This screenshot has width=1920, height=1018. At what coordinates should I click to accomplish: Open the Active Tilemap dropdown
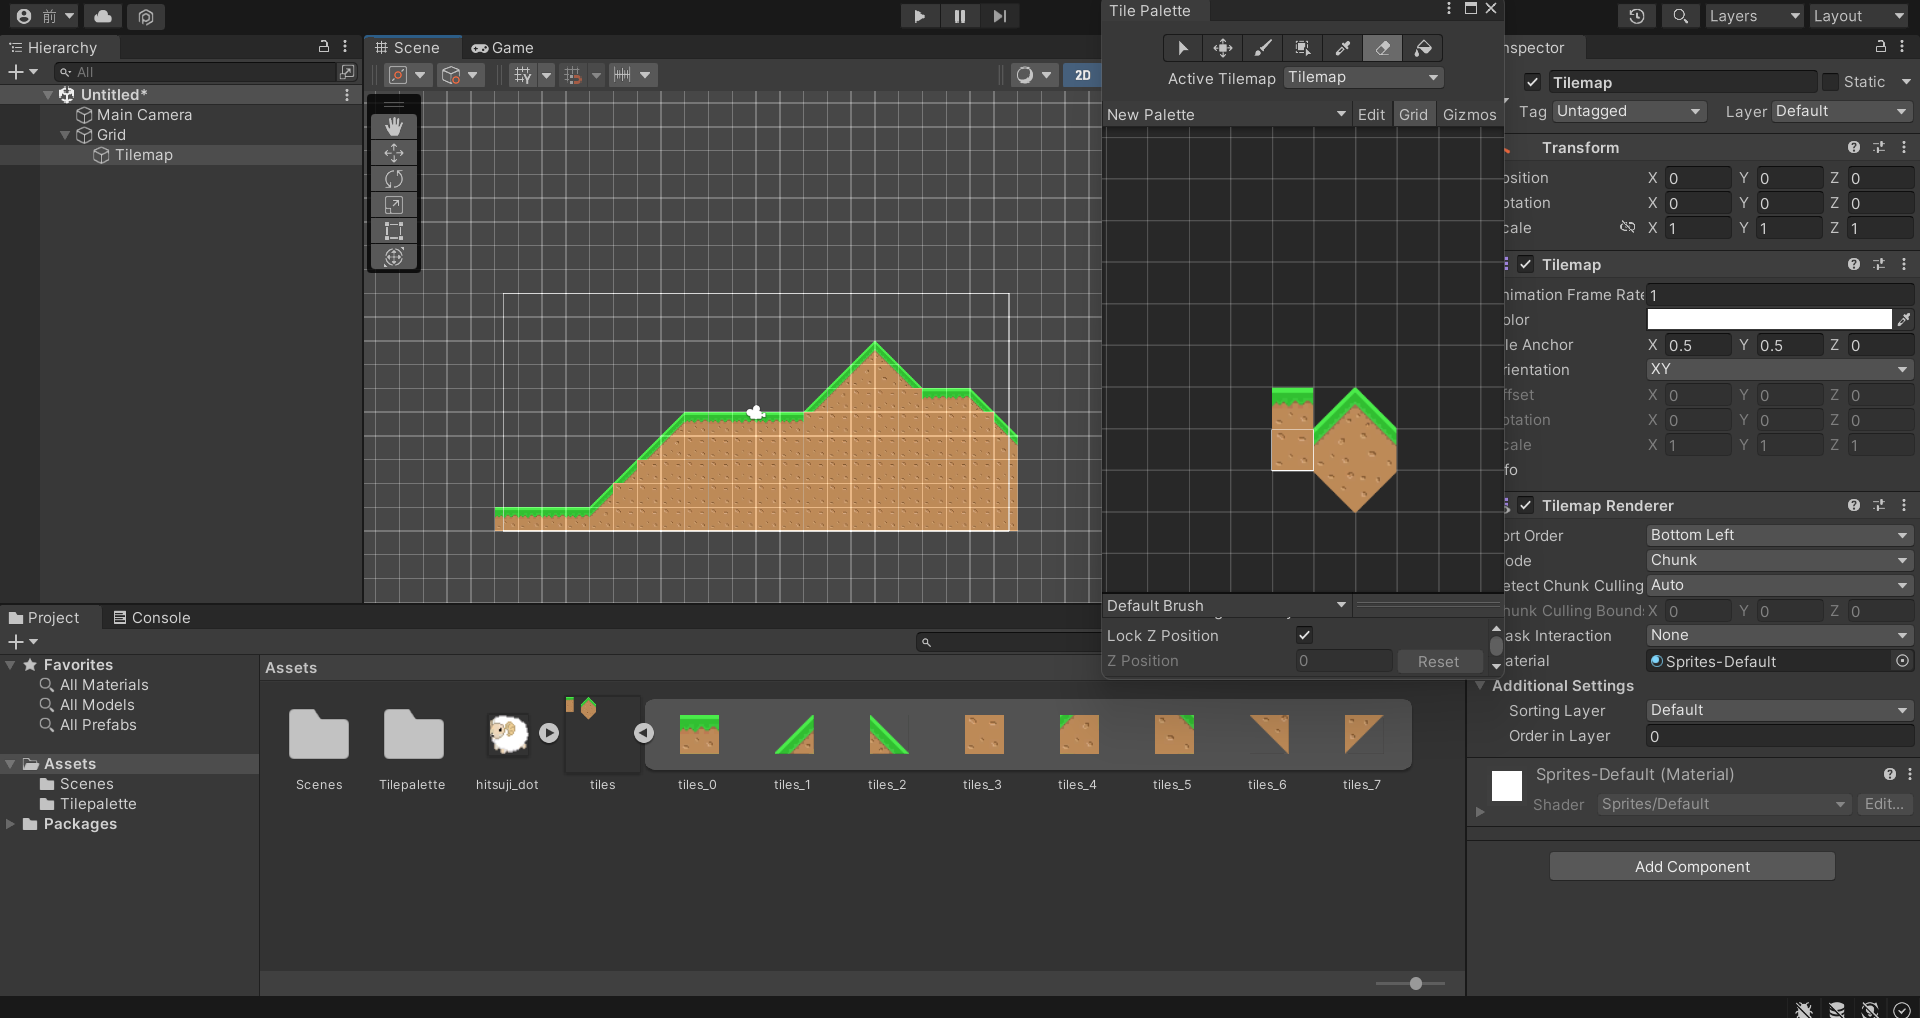(1363, 78)
